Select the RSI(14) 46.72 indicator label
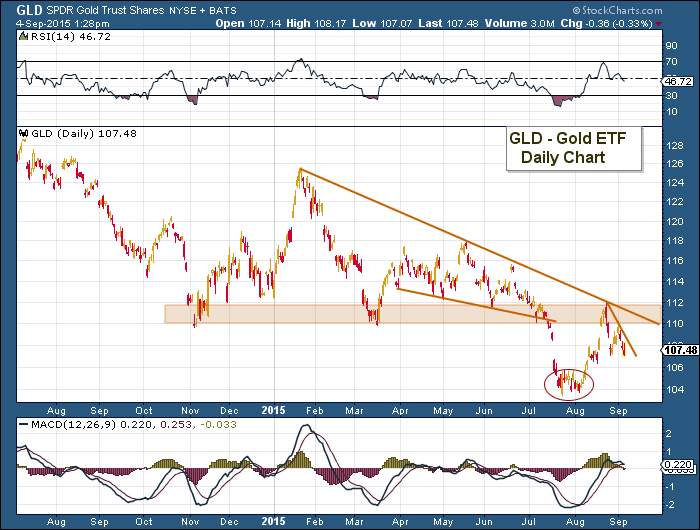Viewport: 700px width, 530px height. tap(70, 37)
